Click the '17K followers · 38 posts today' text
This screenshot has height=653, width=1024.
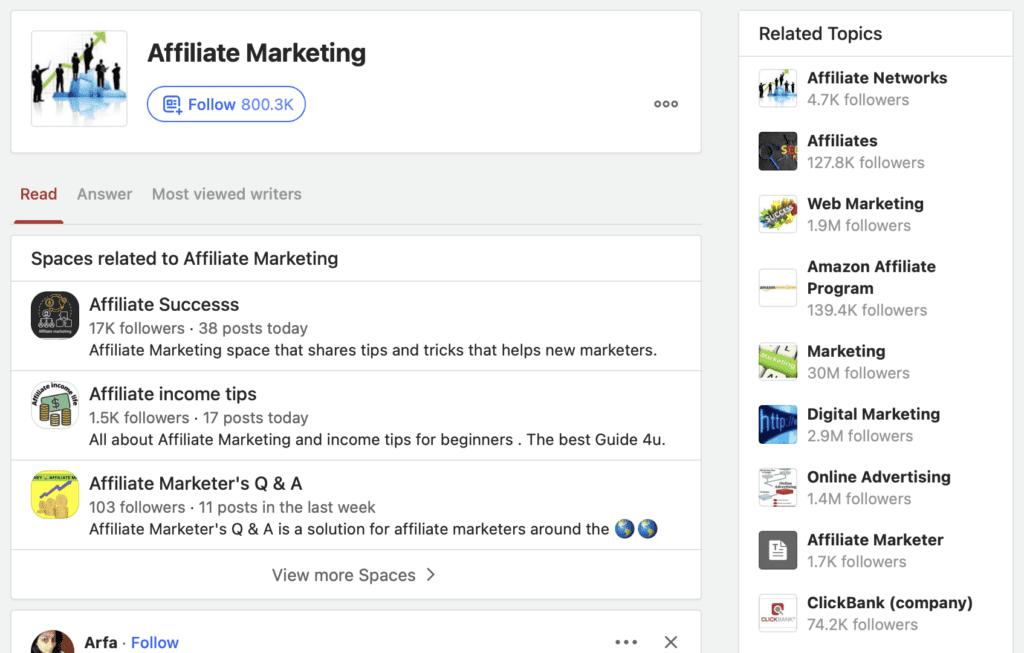click(199, 328)
